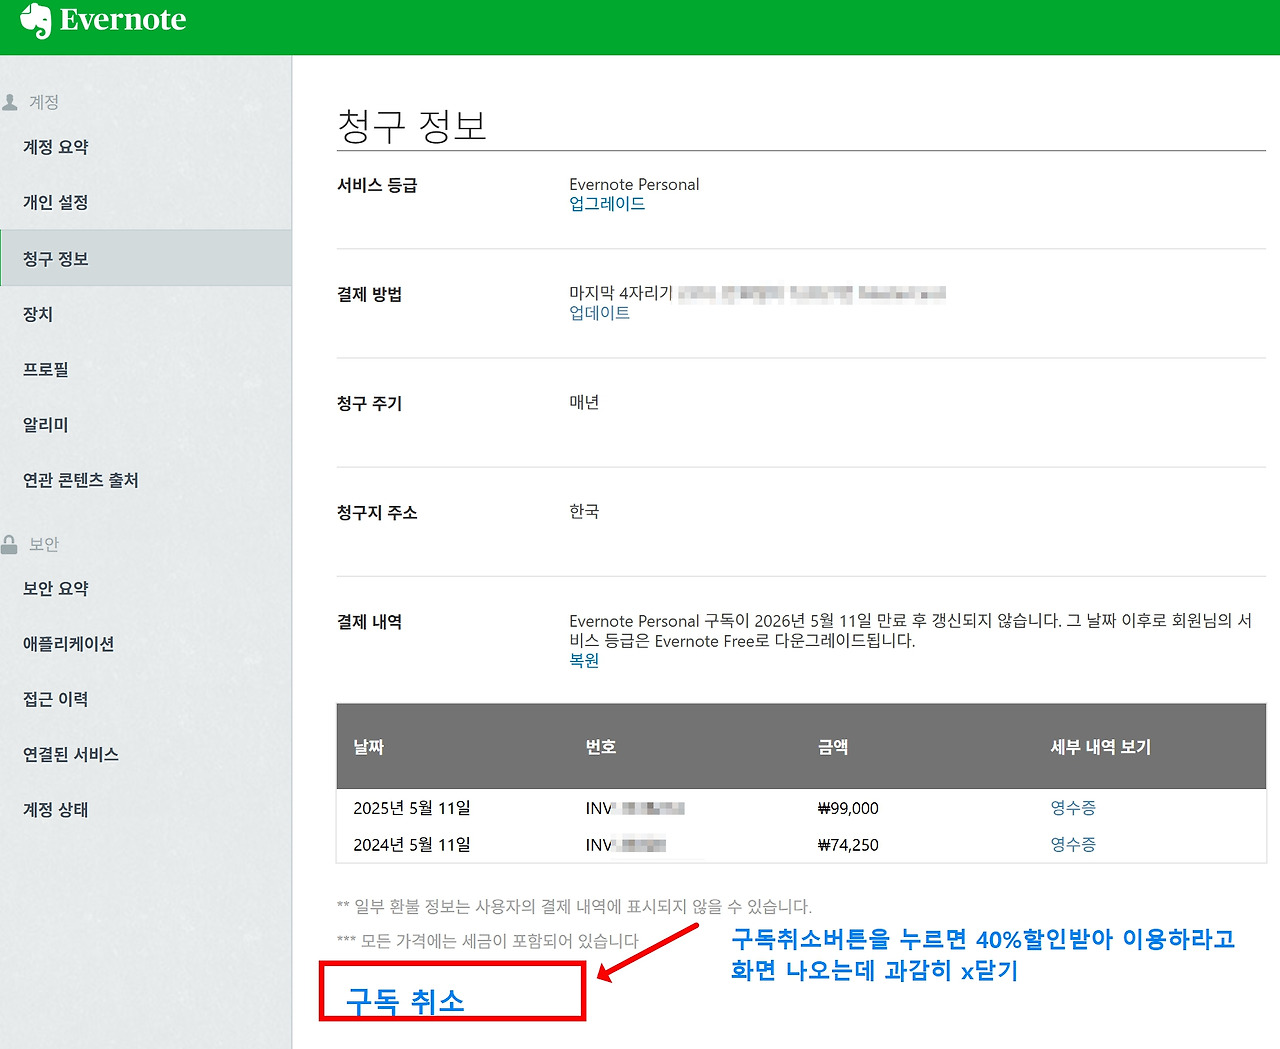This screenshot has height=1049, width=1280.
Task: Click the 한국 billing address value
Action: (x=584, y=512)
